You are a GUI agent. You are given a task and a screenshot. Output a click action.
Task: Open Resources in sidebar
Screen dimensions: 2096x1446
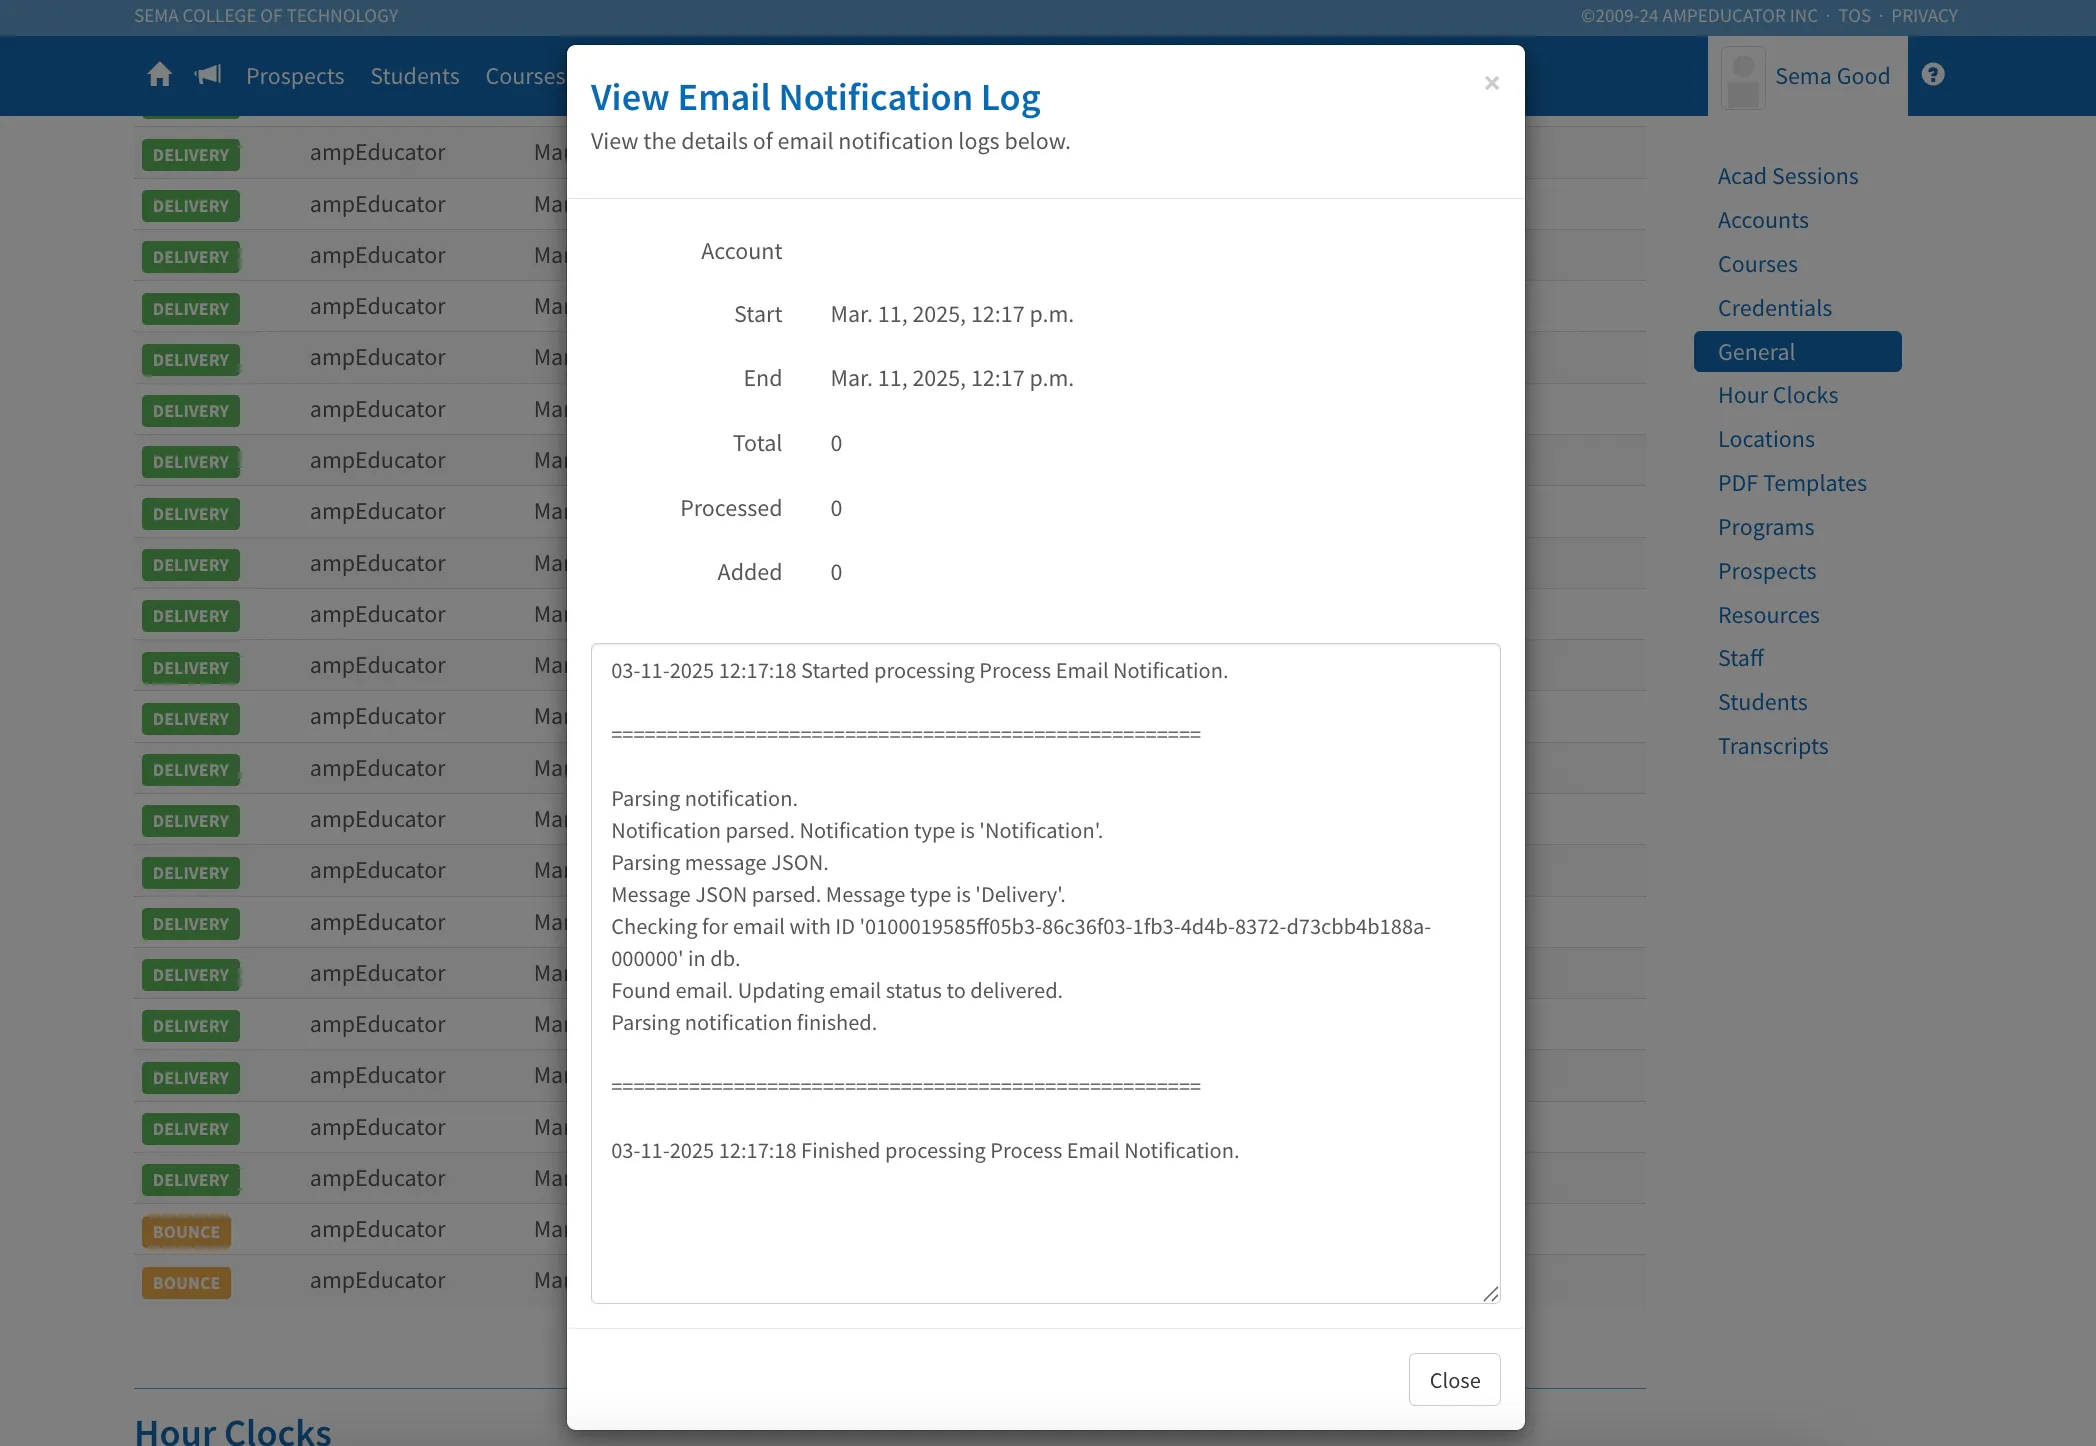[x=1769, y=615]
